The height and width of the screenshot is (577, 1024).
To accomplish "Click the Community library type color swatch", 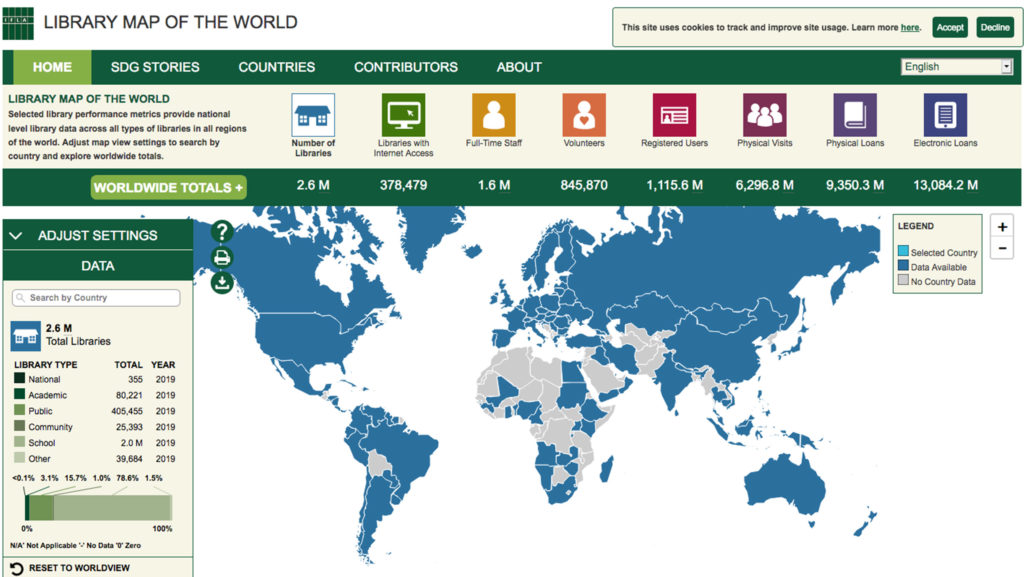I will [20, 426].
